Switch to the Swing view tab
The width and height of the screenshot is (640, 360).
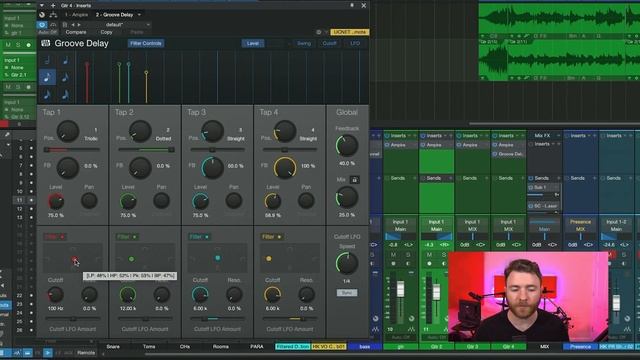point(304,43)
